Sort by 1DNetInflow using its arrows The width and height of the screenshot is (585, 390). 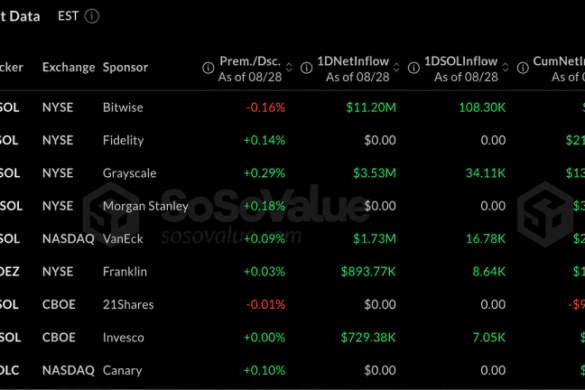point(397,68)
